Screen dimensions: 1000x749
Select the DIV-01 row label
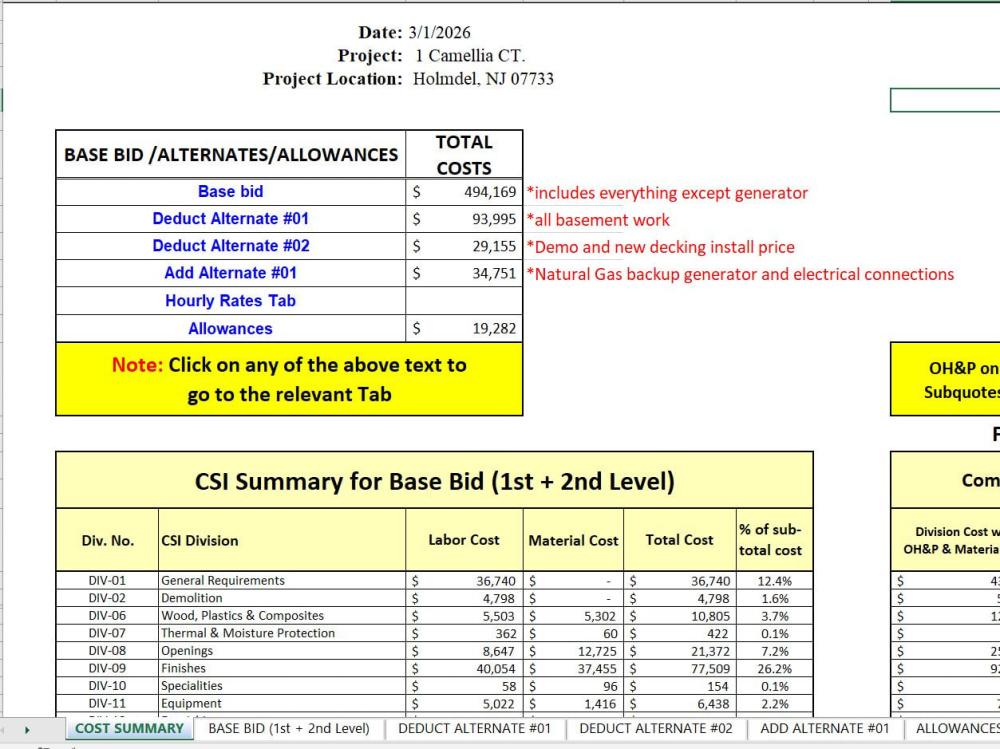click(x=107, y=581)
